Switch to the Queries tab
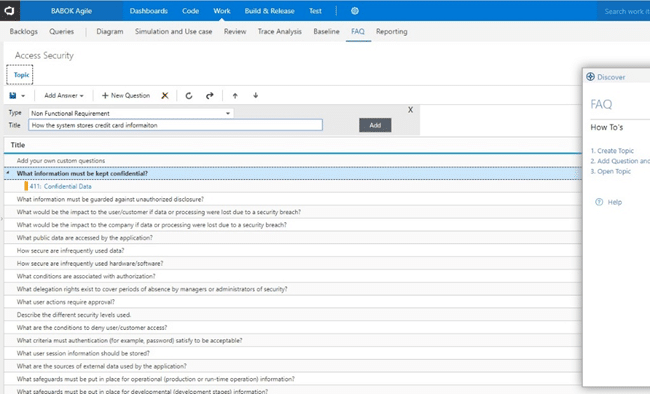Viewport: 650px width, 395px height. (61, 32)
